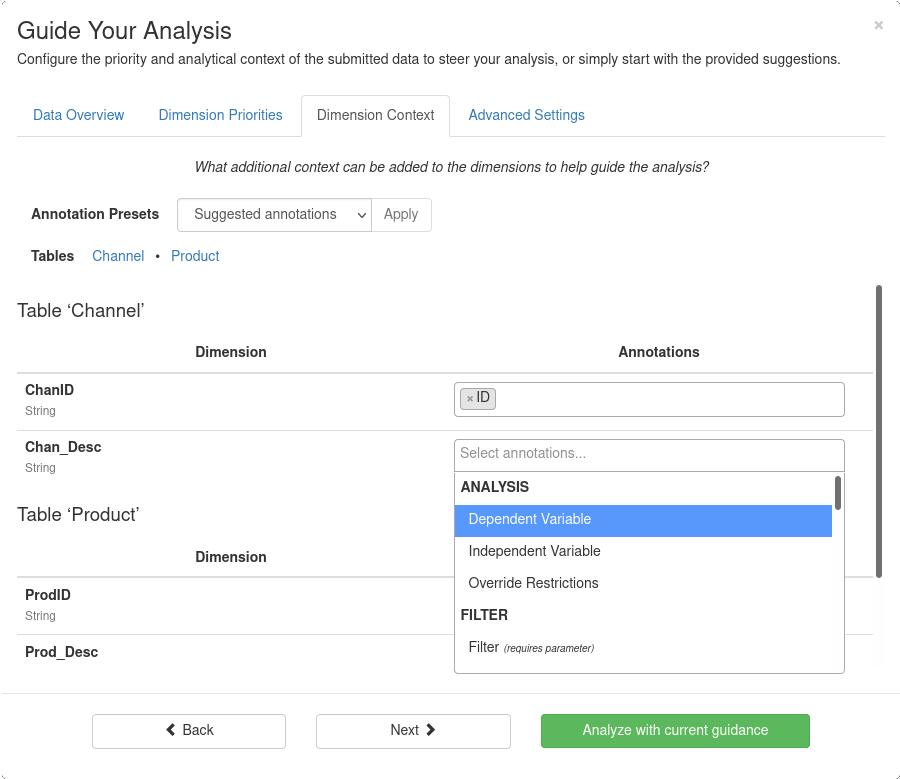Click the ChanID dimension name
Image resolution: width=900 pixels, height=779 pixels.
click(49, 390)
